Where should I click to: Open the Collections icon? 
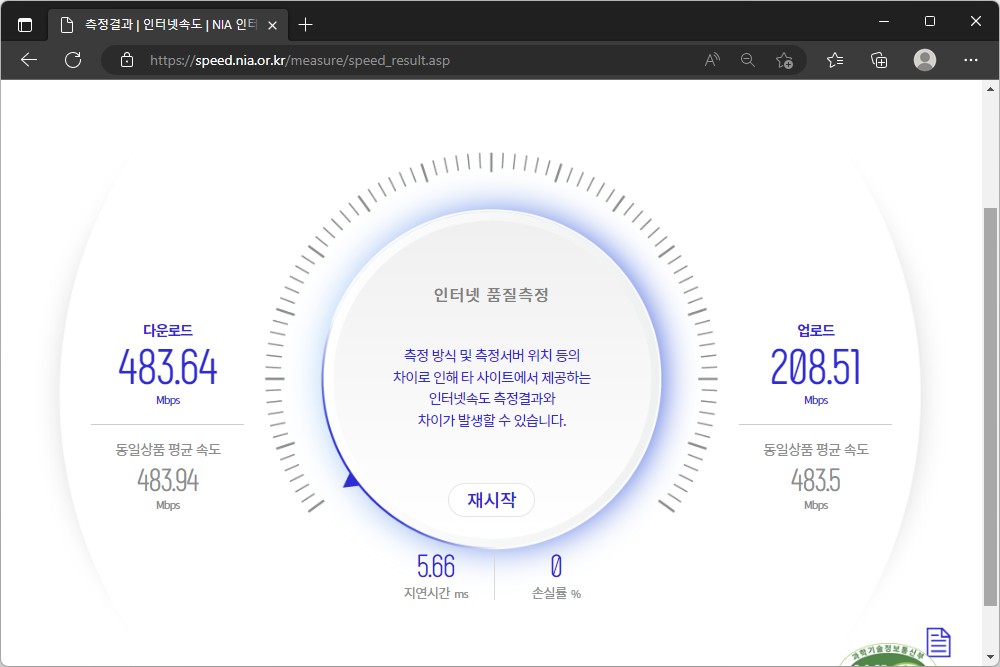pos(879,60)
